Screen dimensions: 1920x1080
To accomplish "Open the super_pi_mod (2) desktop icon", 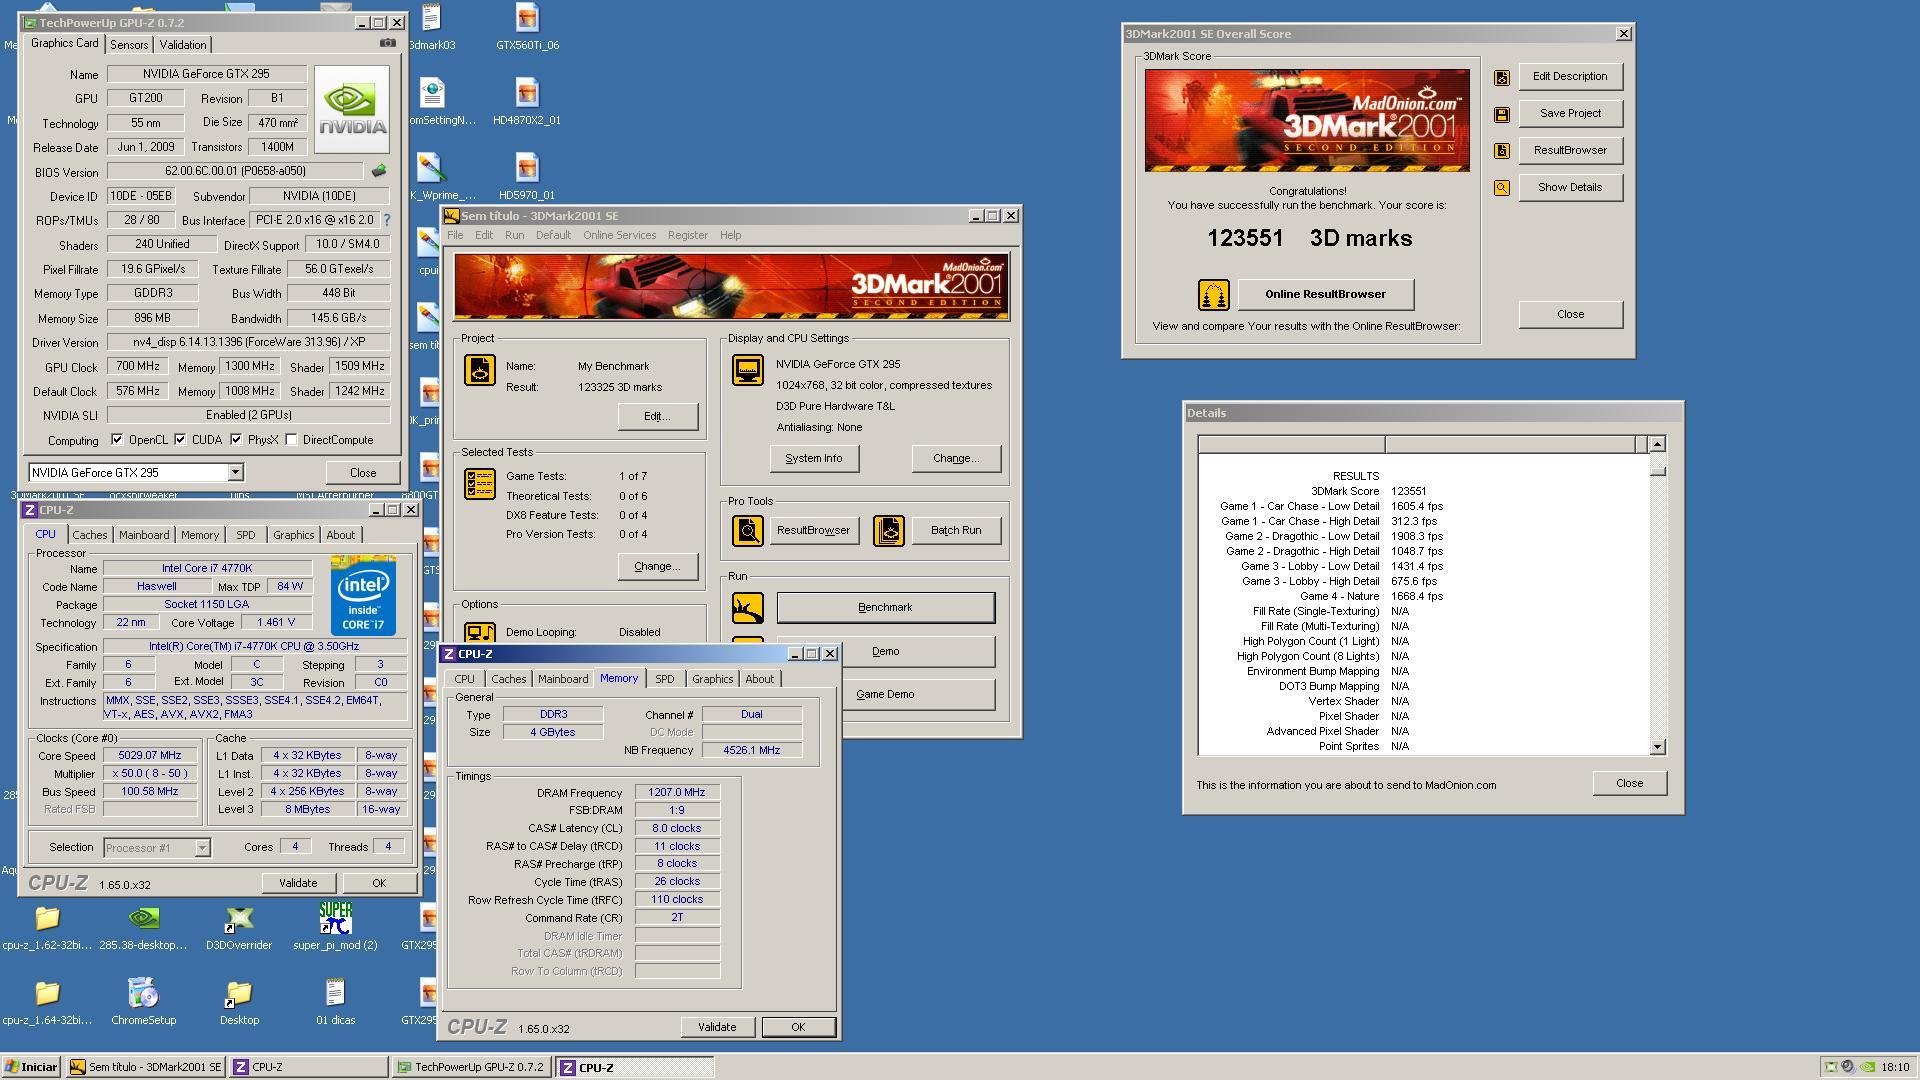I will [335, 927].
